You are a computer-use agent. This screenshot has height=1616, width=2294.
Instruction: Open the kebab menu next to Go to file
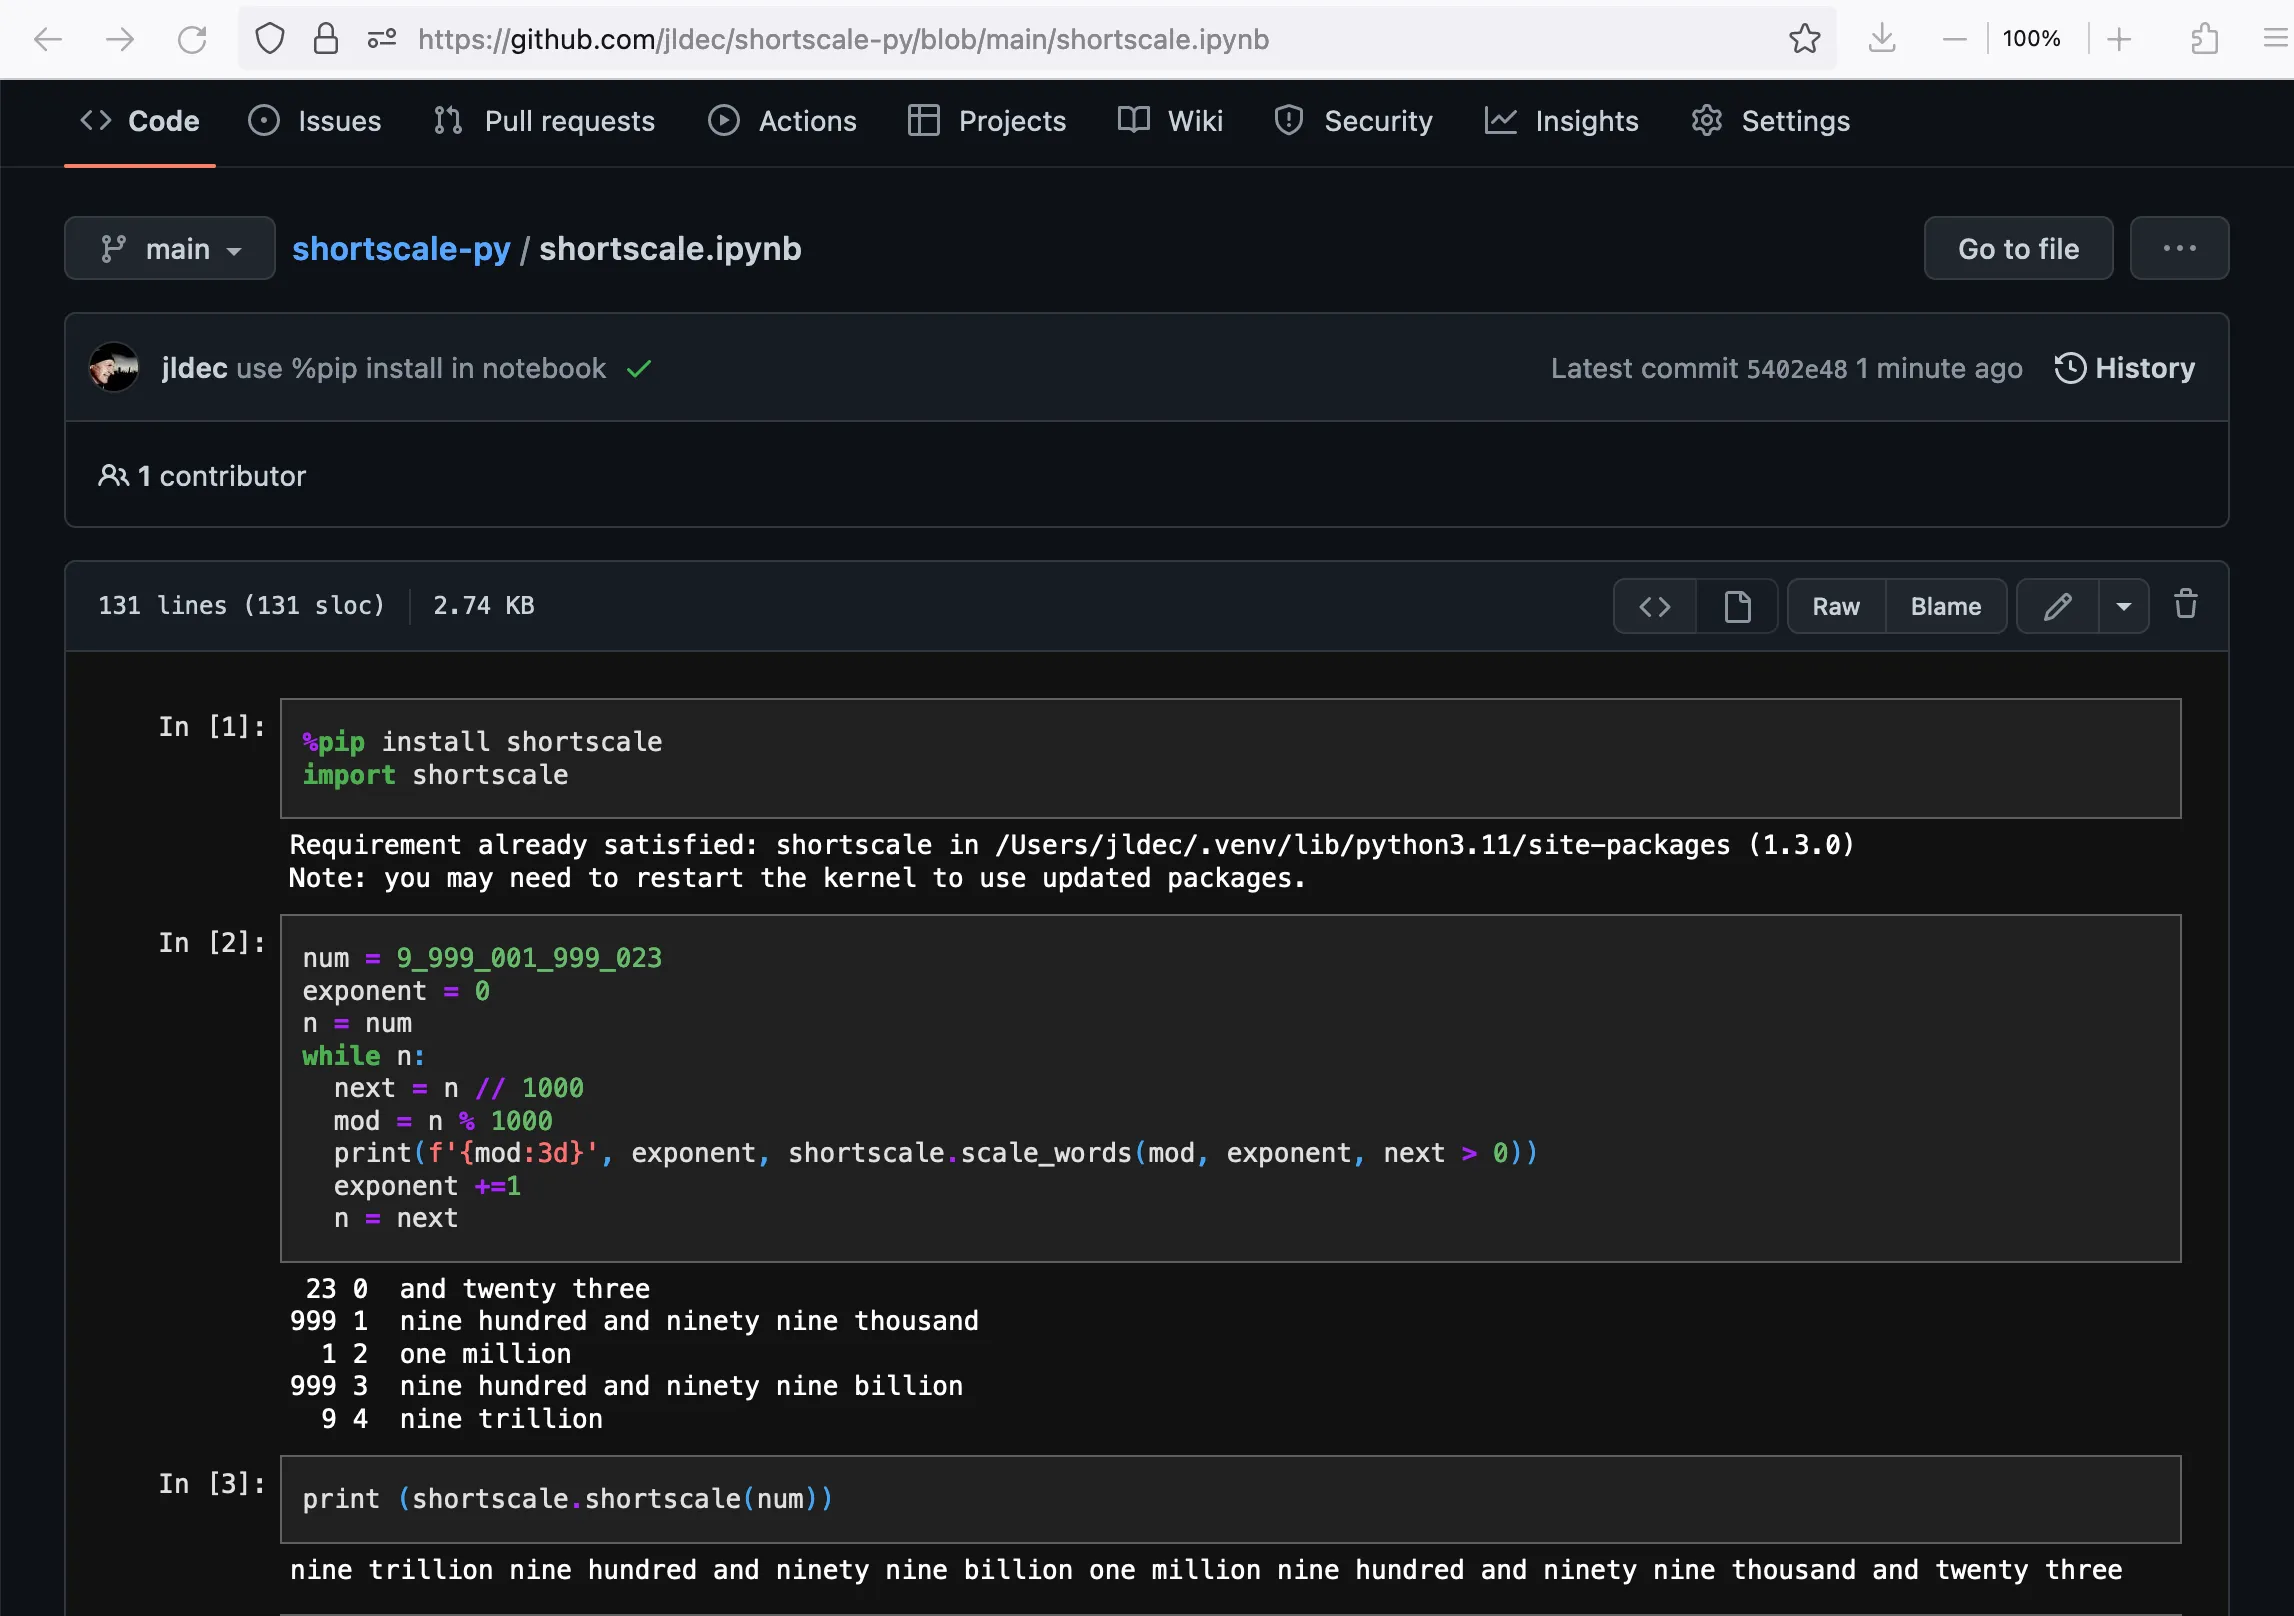click(x=2179, y=248)
